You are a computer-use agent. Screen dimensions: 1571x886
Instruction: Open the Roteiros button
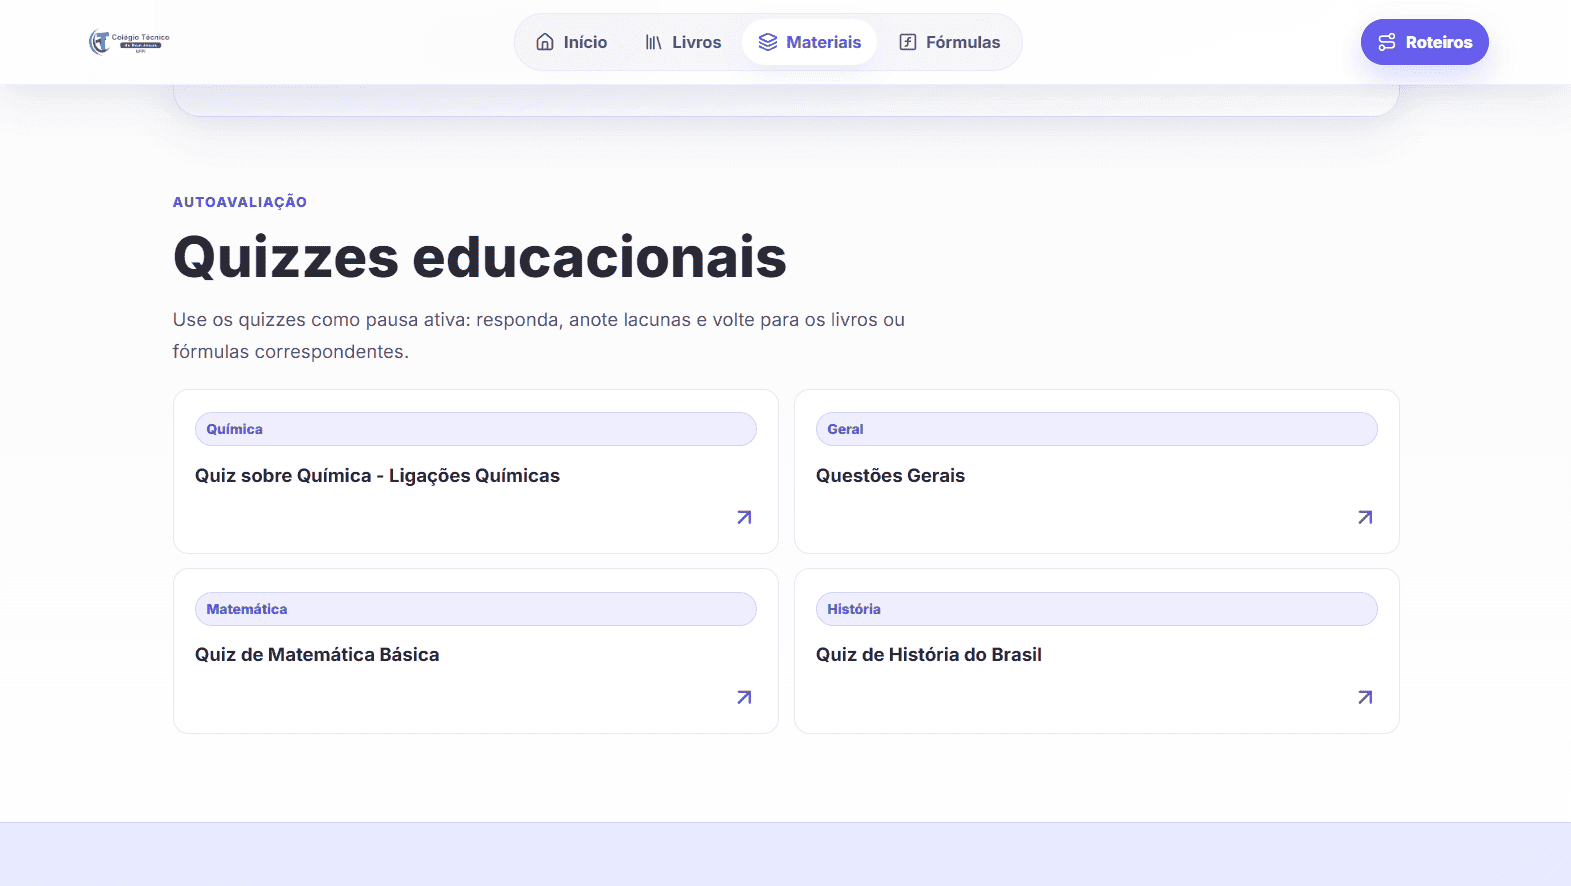point(1425,42)
